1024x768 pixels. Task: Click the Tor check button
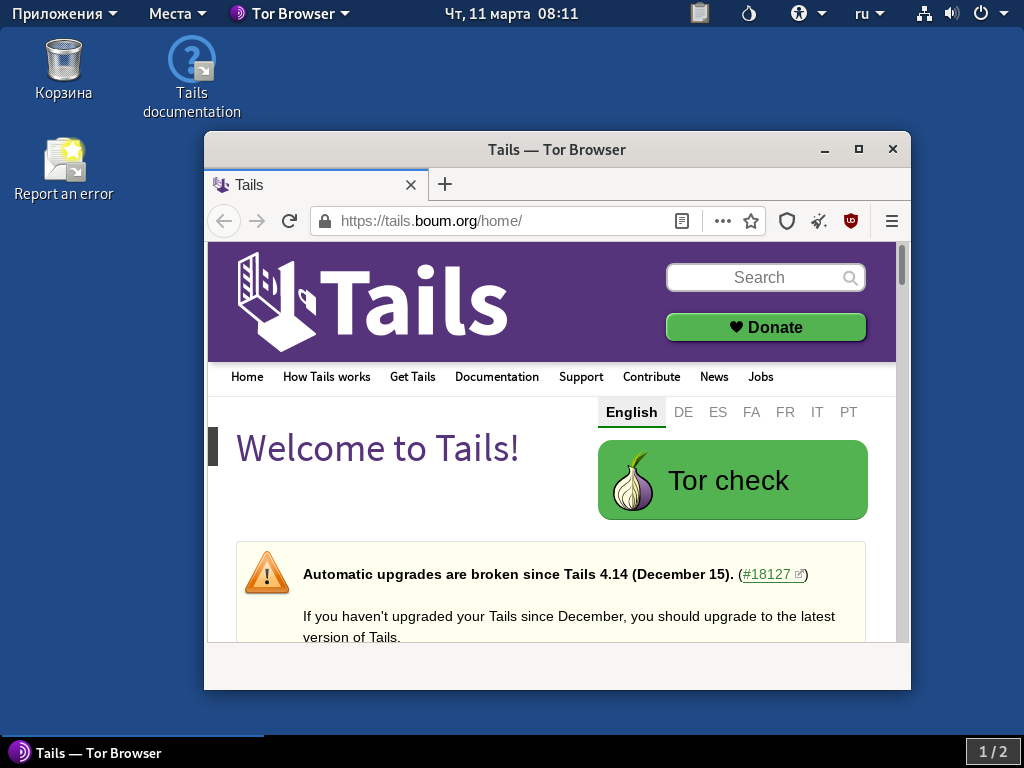(733, 480)
